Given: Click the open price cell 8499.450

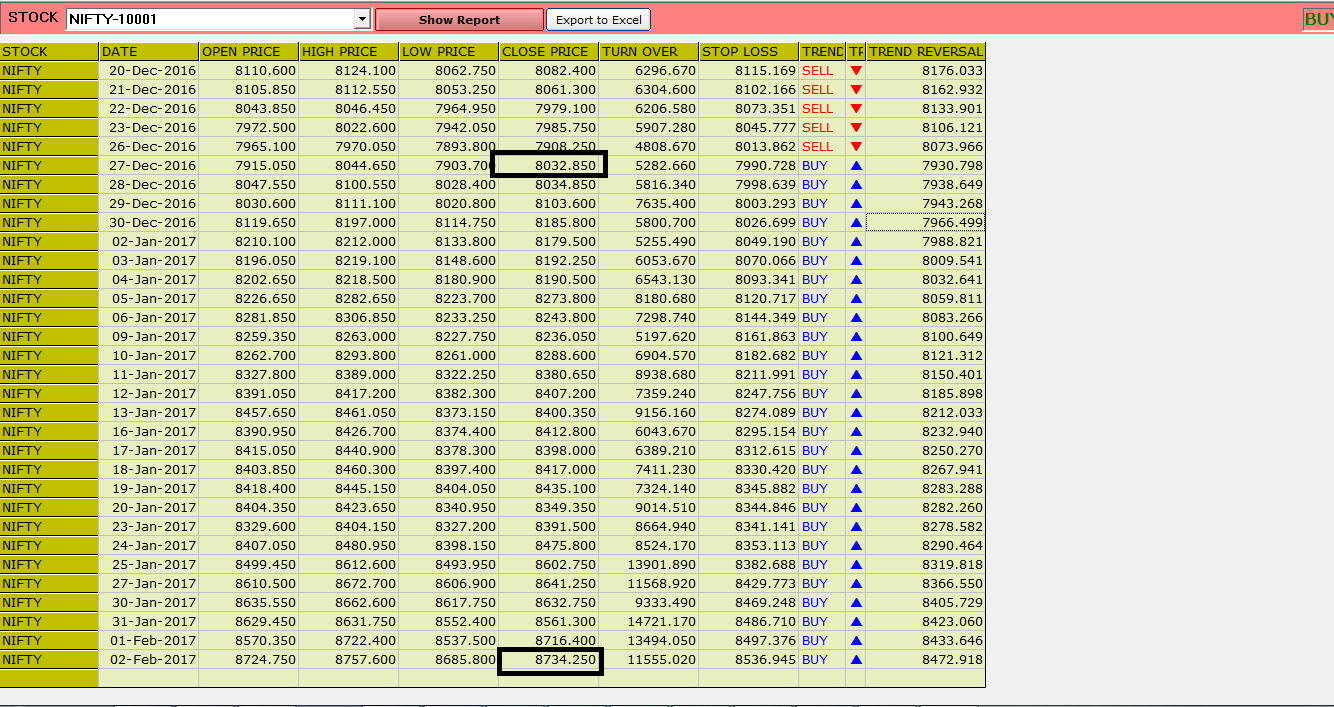Looking at the screenshot, I should [249, 565].
